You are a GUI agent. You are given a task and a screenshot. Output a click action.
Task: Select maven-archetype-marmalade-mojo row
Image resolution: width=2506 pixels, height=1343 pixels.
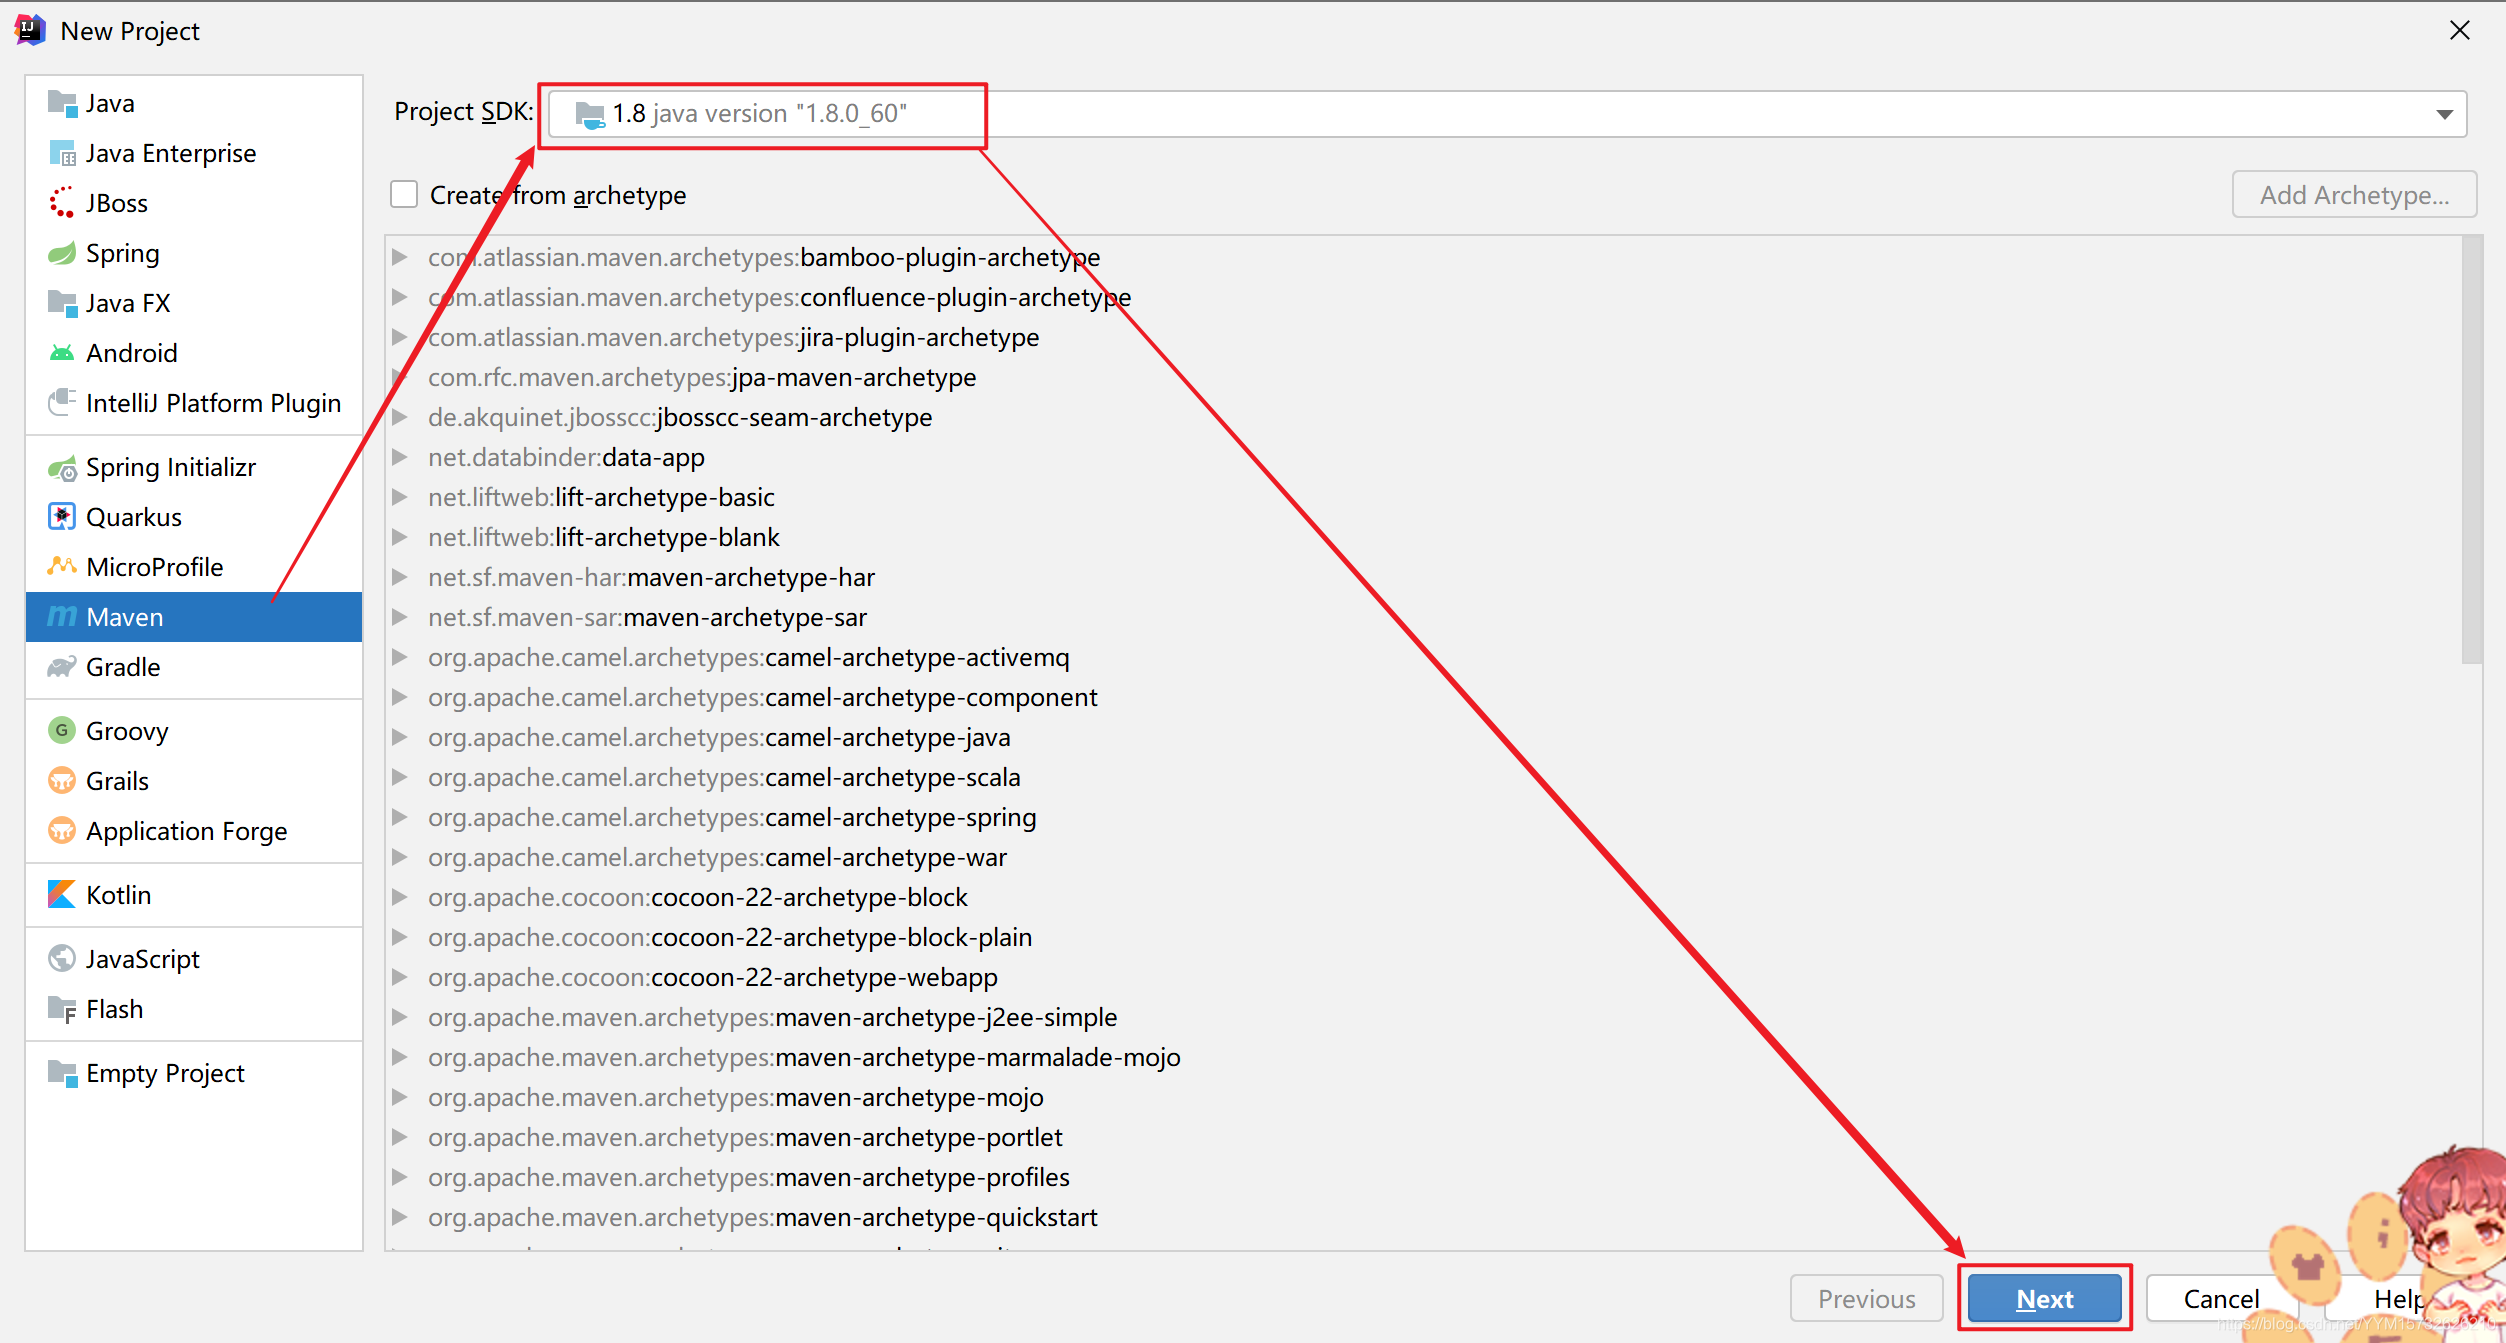point(1424,1057)
